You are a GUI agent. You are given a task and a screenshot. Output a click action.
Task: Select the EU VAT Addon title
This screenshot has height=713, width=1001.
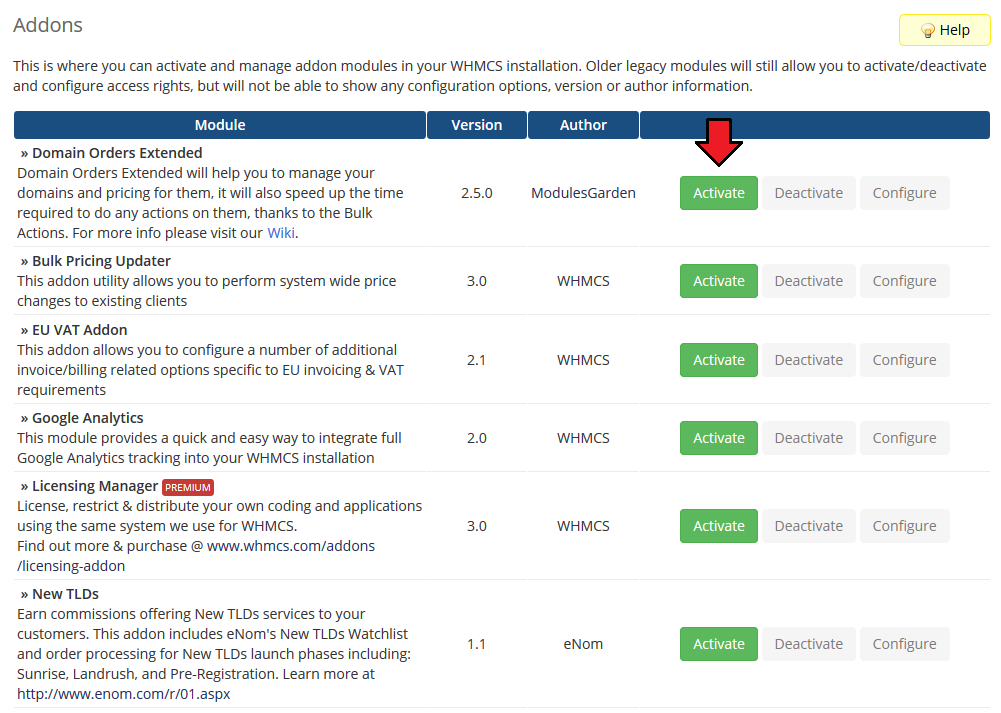[79, 330]
